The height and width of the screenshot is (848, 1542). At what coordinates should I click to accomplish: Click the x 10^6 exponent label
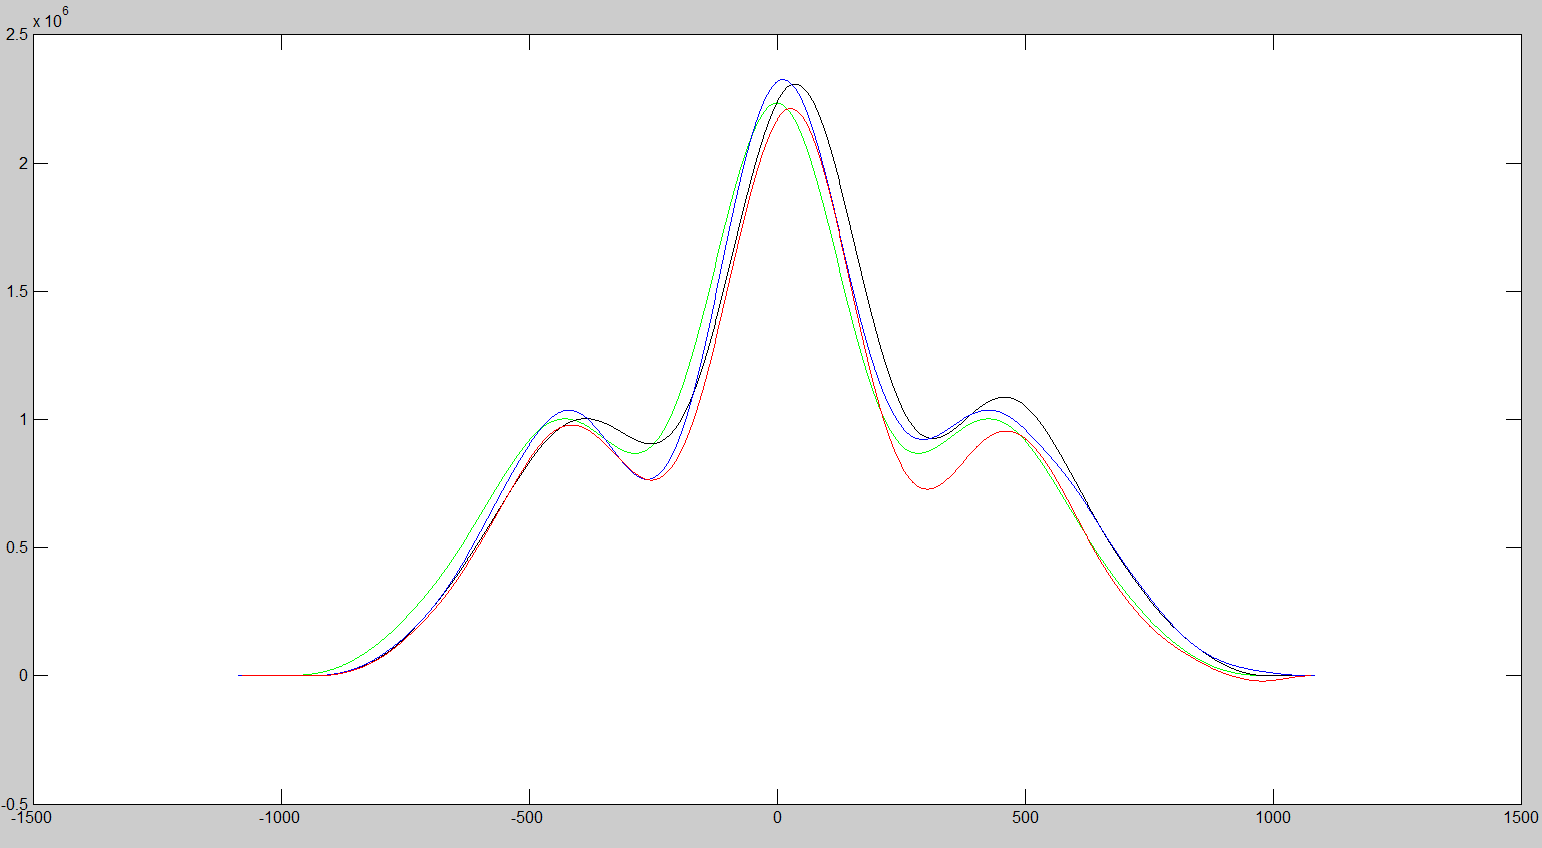click(52, 18)
